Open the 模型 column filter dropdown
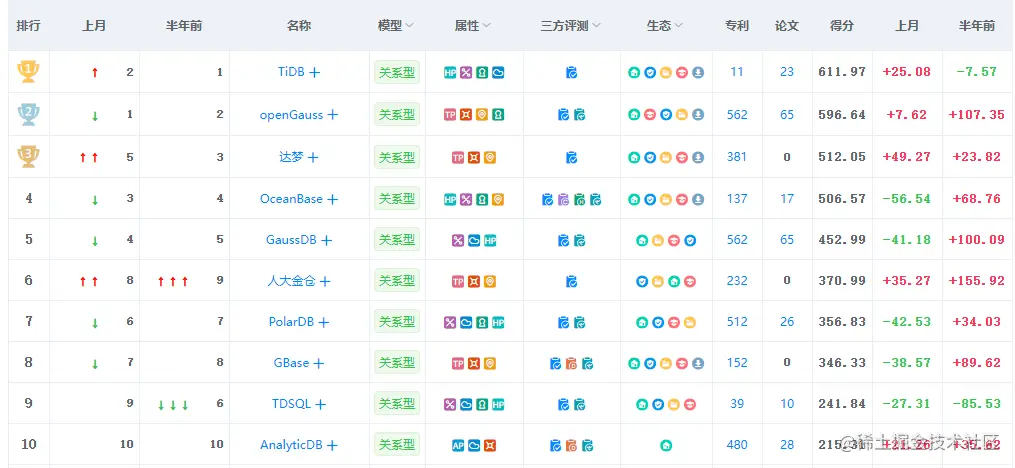Image resolution: width=1015 pixels, height=468 pixels. [x=408, y=26]
